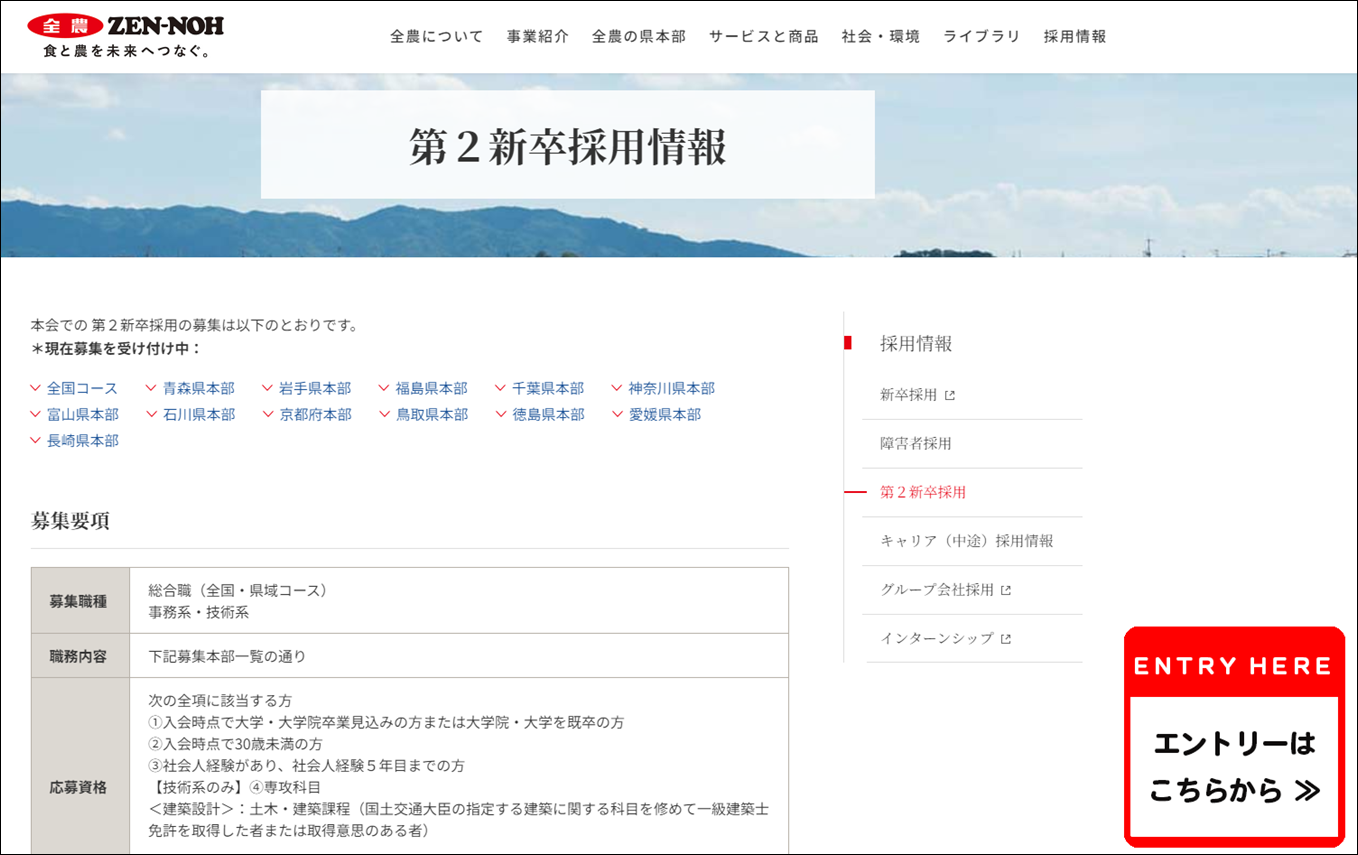Open 社会・環境 menu
This screenshot has width=1358, height=855.
881,36
